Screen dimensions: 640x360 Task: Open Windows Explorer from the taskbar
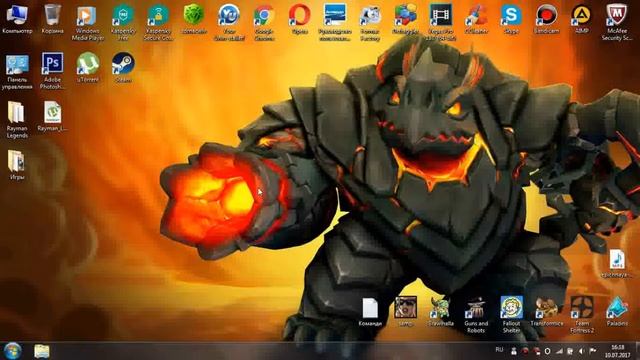coord(42,351)
